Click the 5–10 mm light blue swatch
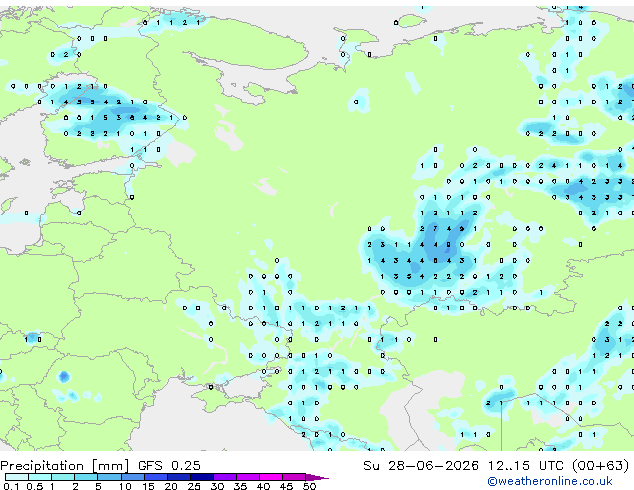 [110, 477]
